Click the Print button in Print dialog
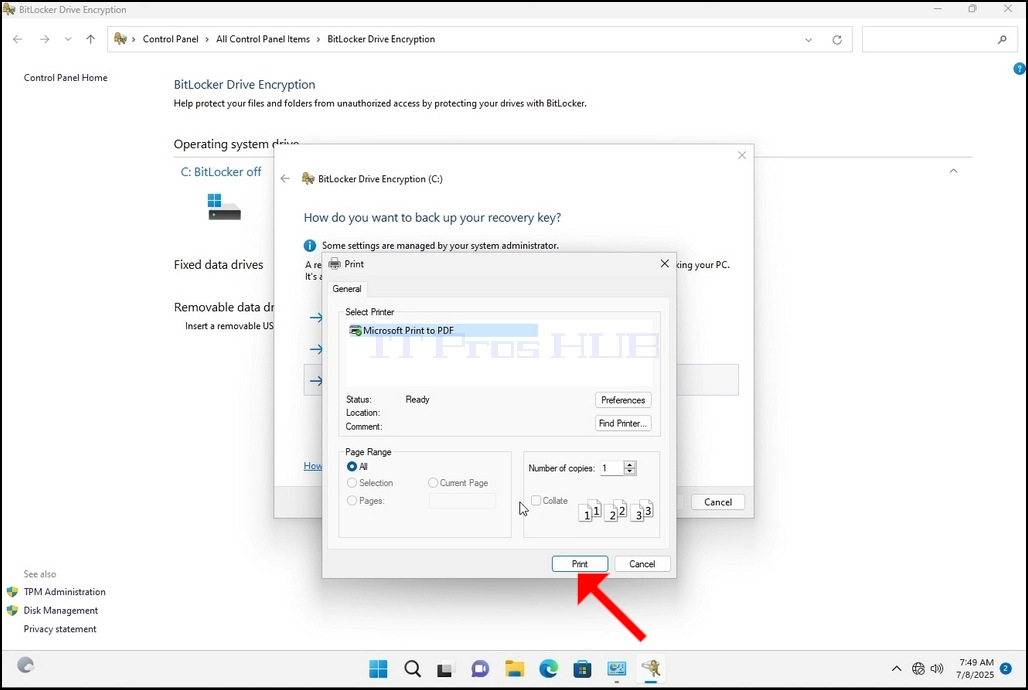This screenshot has height=690, width=1028. 580,564
